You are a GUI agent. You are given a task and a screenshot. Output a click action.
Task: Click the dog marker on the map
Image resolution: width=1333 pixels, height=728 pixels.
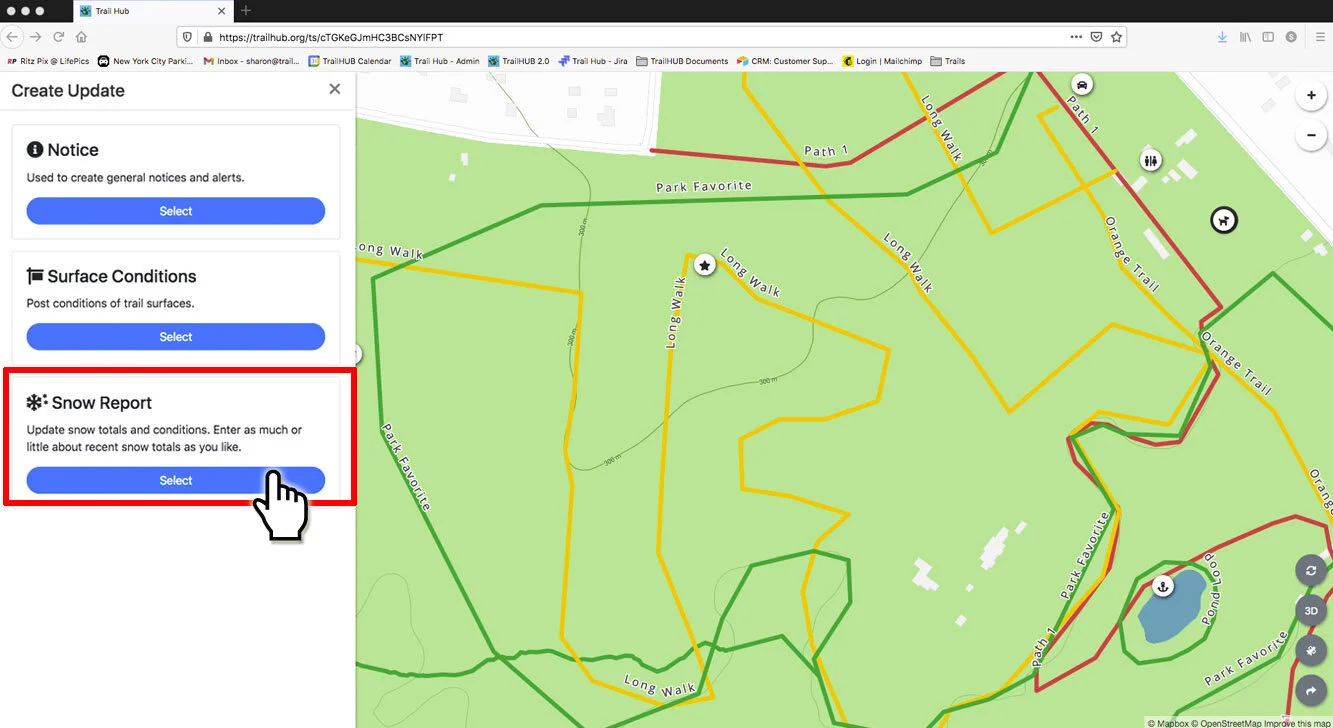click(x=1223, y=220)
